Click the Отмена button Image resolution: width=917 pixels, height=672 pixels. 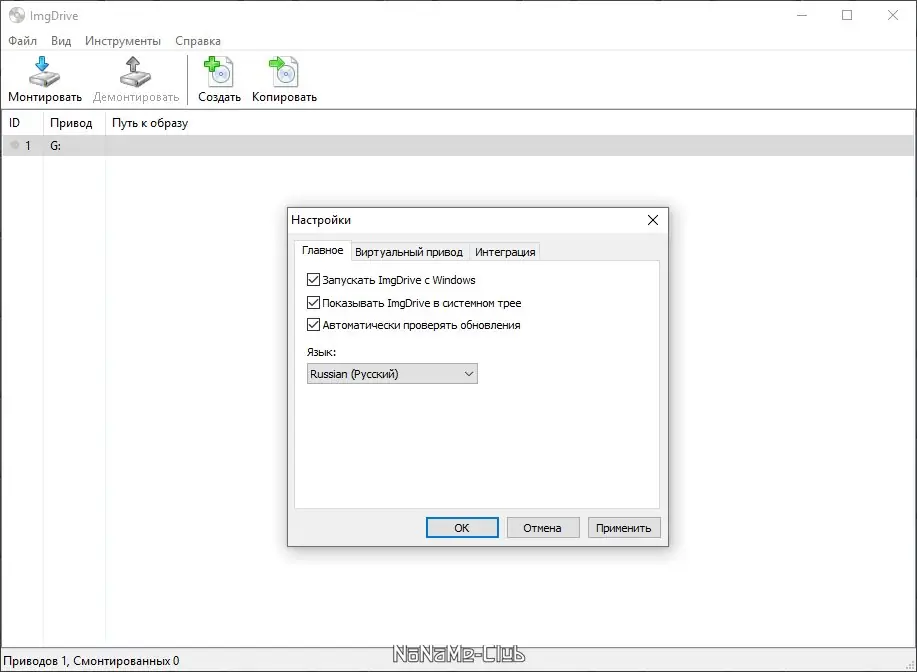tap(543, 528)
